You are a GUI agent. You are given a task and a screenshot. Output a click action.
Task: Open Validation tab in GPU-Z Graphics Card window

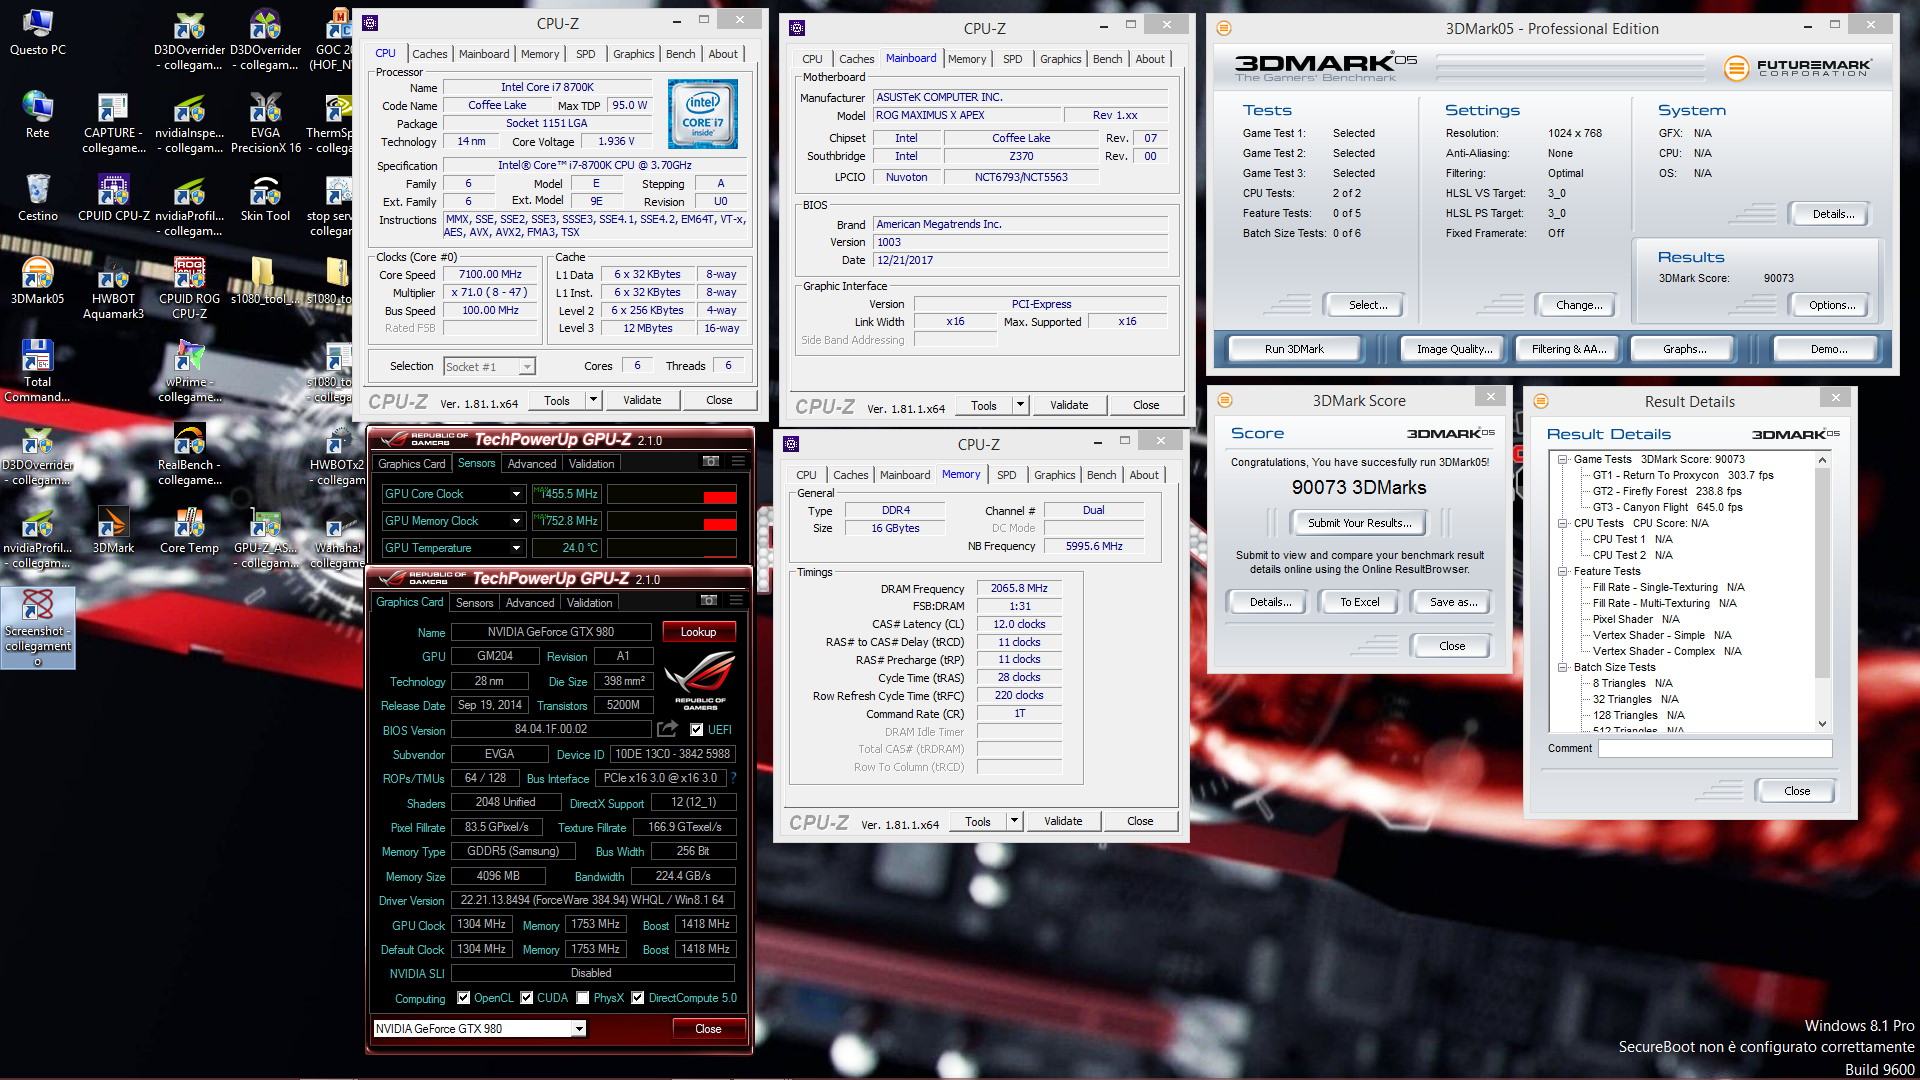pyautogui.click(x=590, y=603)
